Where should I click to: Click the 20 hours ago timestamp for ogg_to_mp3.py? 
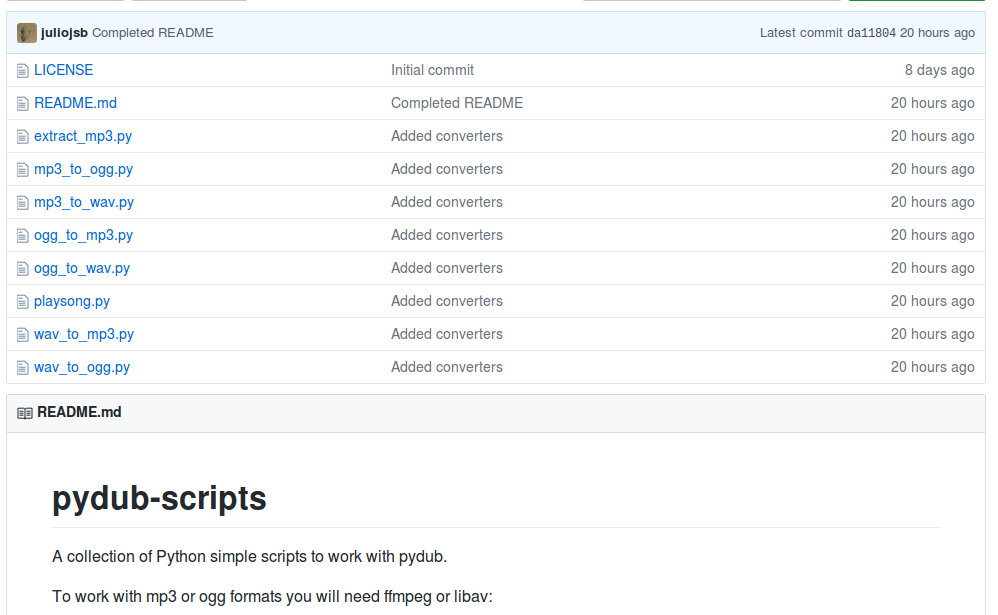[x=932, y=236]
